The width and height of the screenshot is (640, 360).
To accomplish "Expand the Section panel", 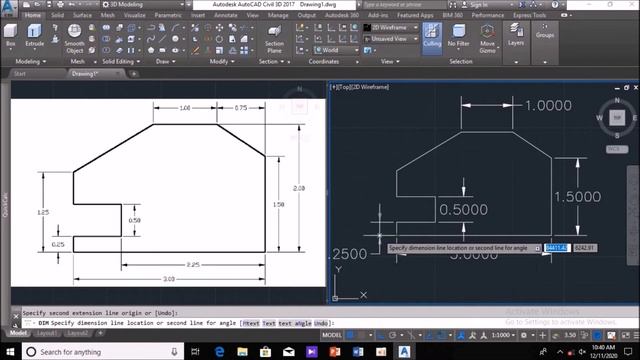I will click(271, 61).
